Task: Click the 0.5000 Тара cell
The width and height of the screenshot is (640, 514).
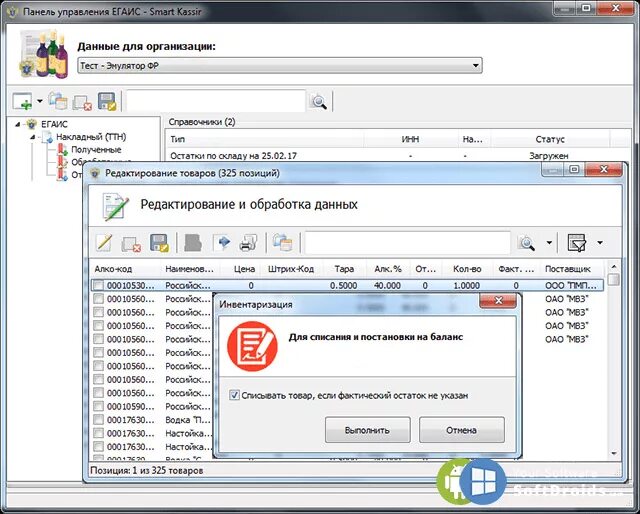Action: point(343,285)
